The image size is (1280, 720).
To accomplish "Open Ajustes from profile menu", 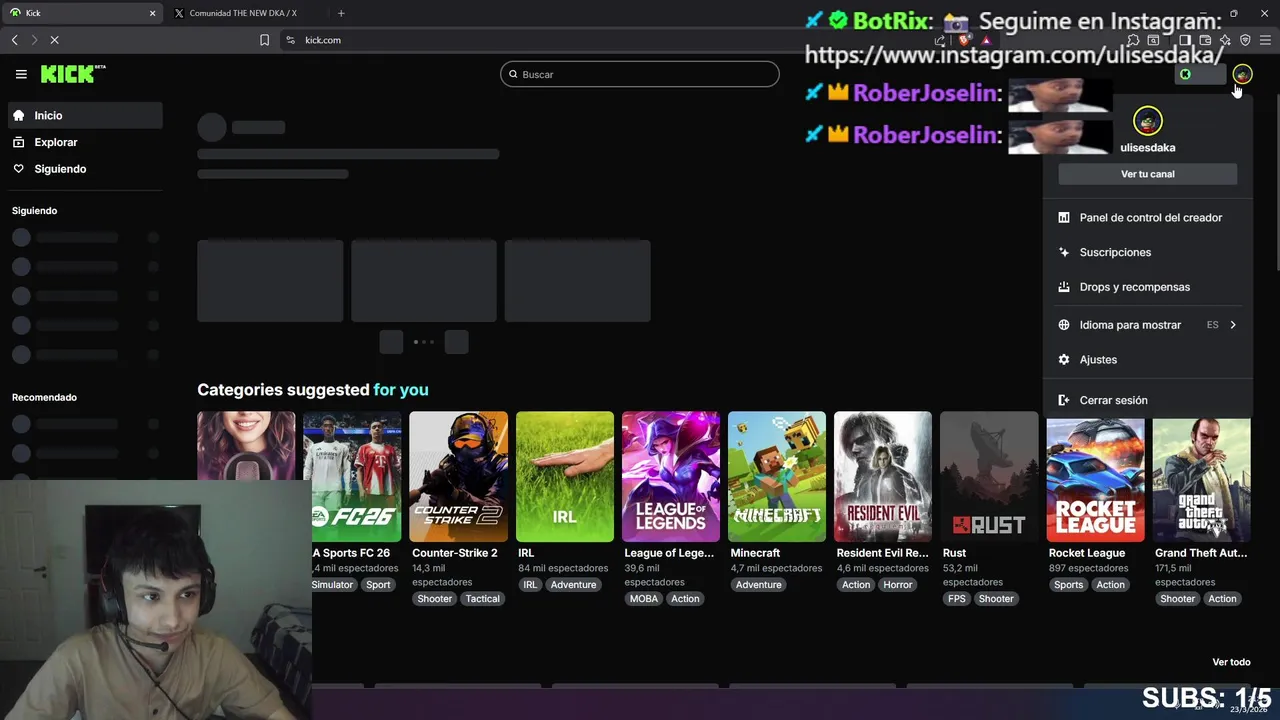I will pyautogui.click(x=1147, y=360).
